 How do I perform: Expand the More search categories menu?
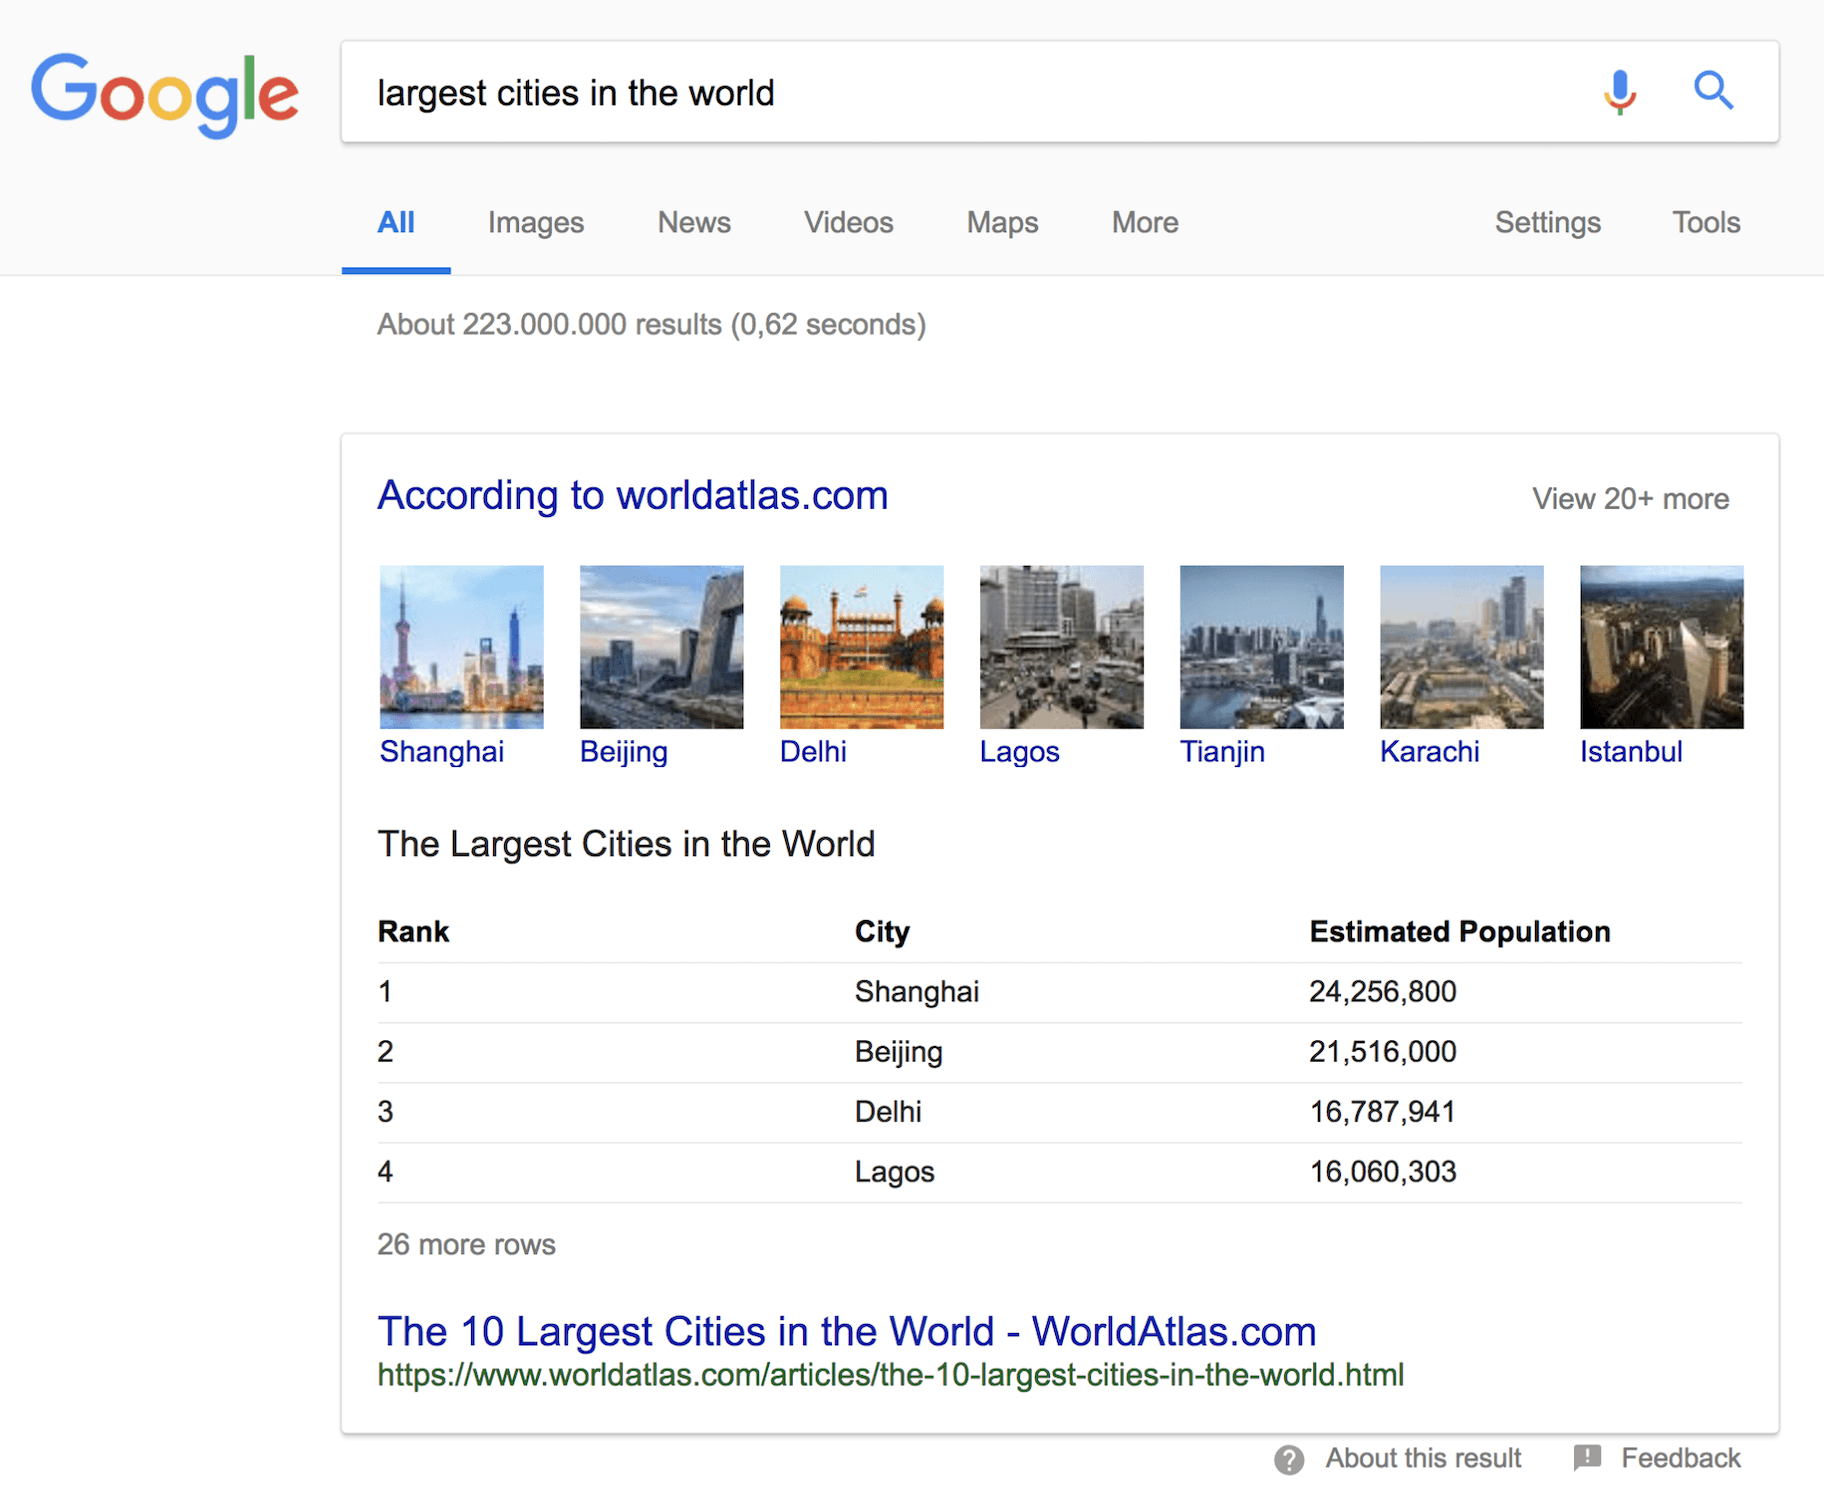1144,222
